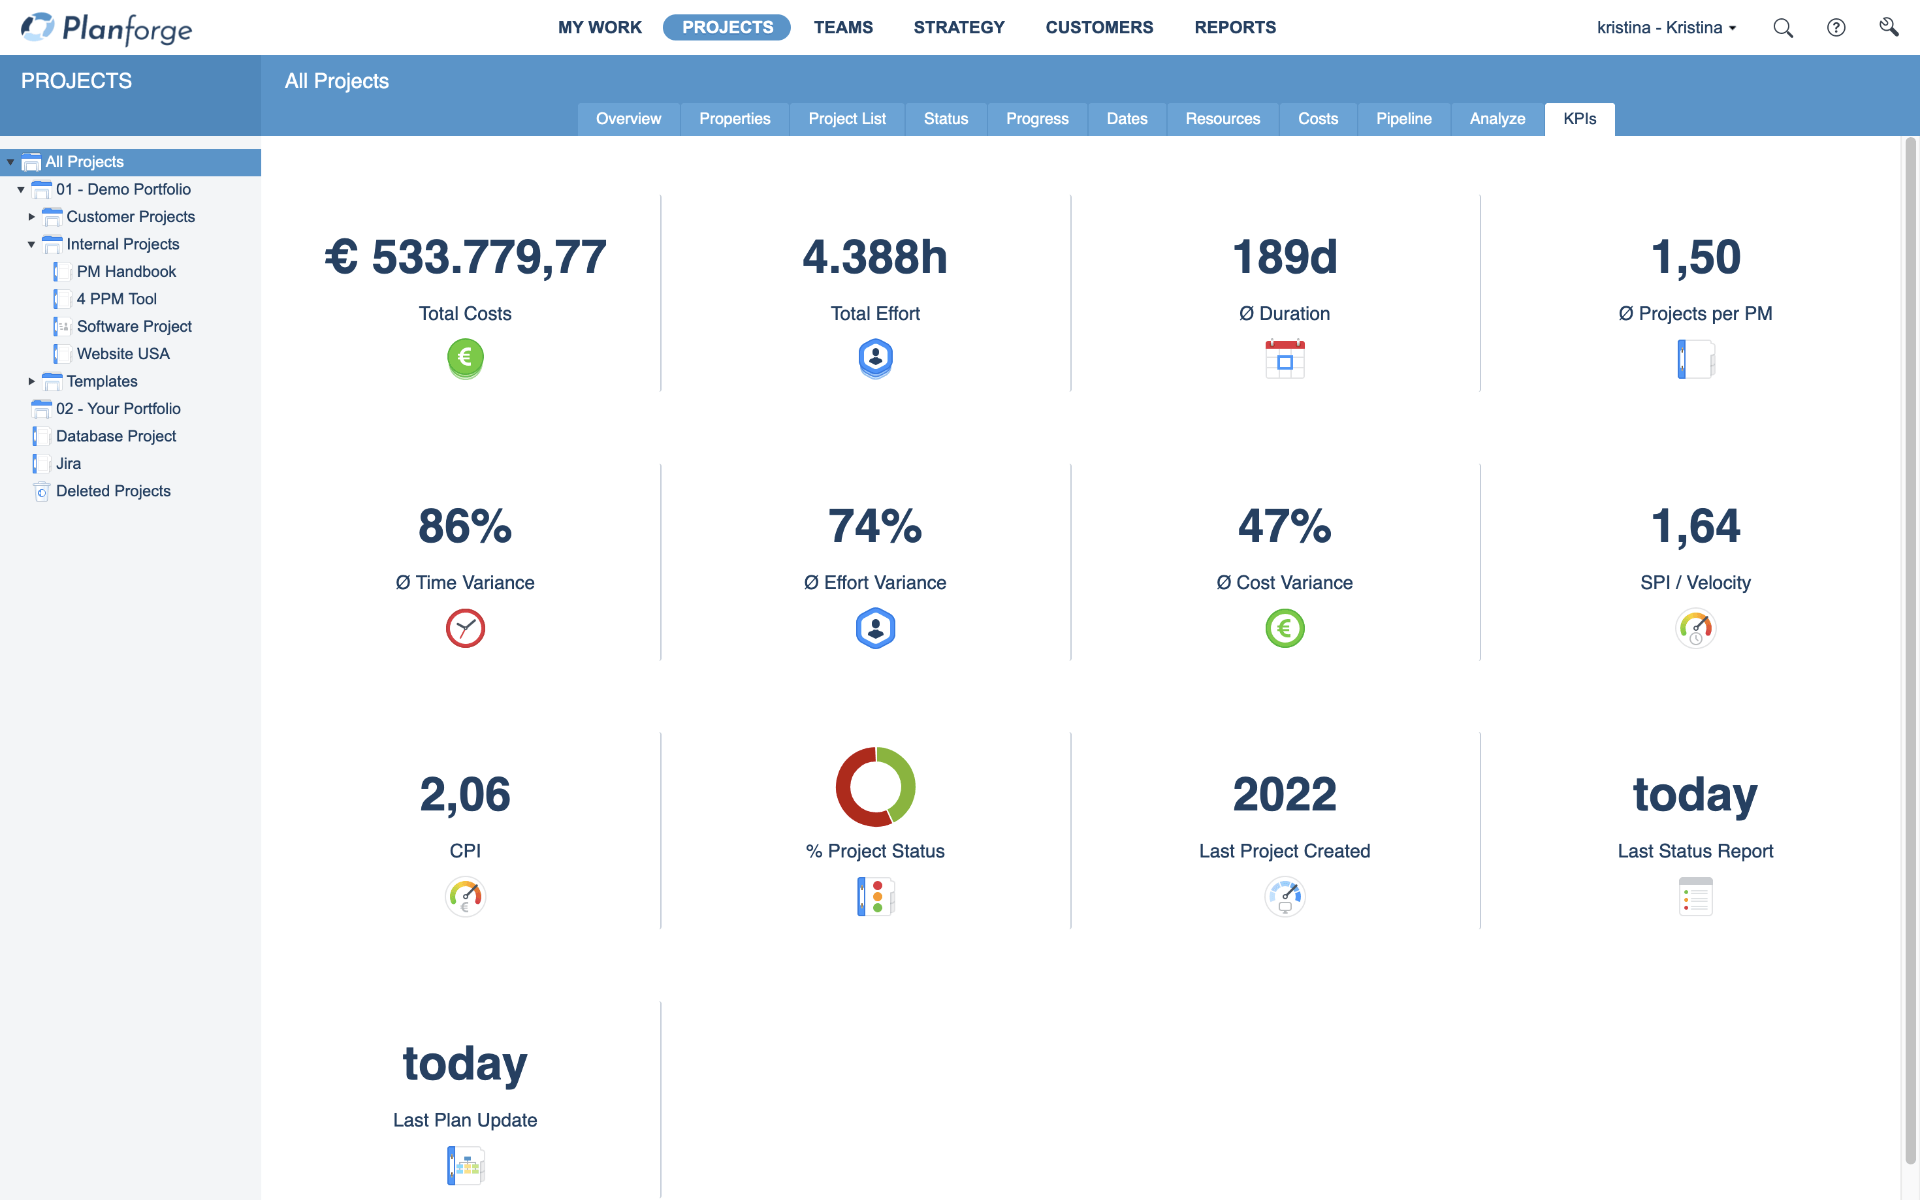1920x1200 pixels.
Task: Click the traffic light Project Status icon
Action: [875, 897]
